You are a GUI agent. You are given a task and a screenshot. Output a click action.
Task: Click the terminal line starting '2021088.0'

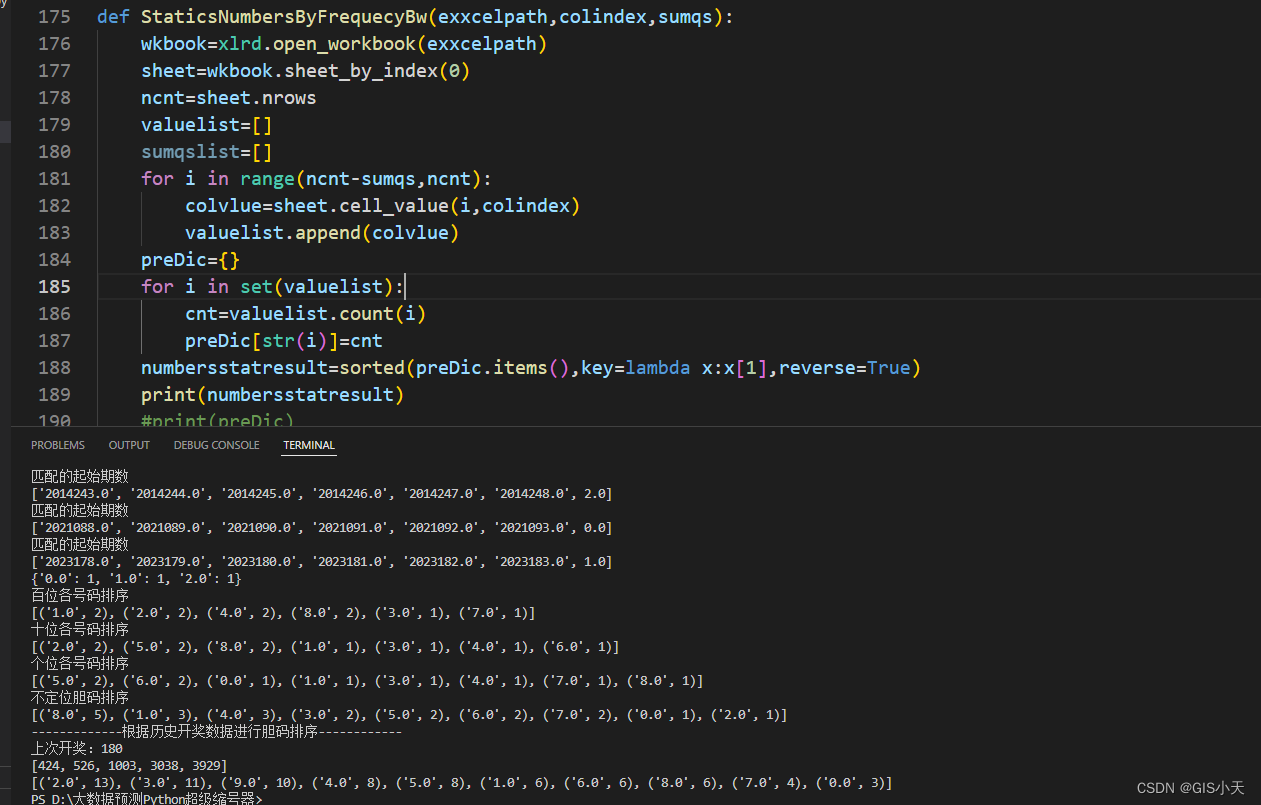pos(322,528)
